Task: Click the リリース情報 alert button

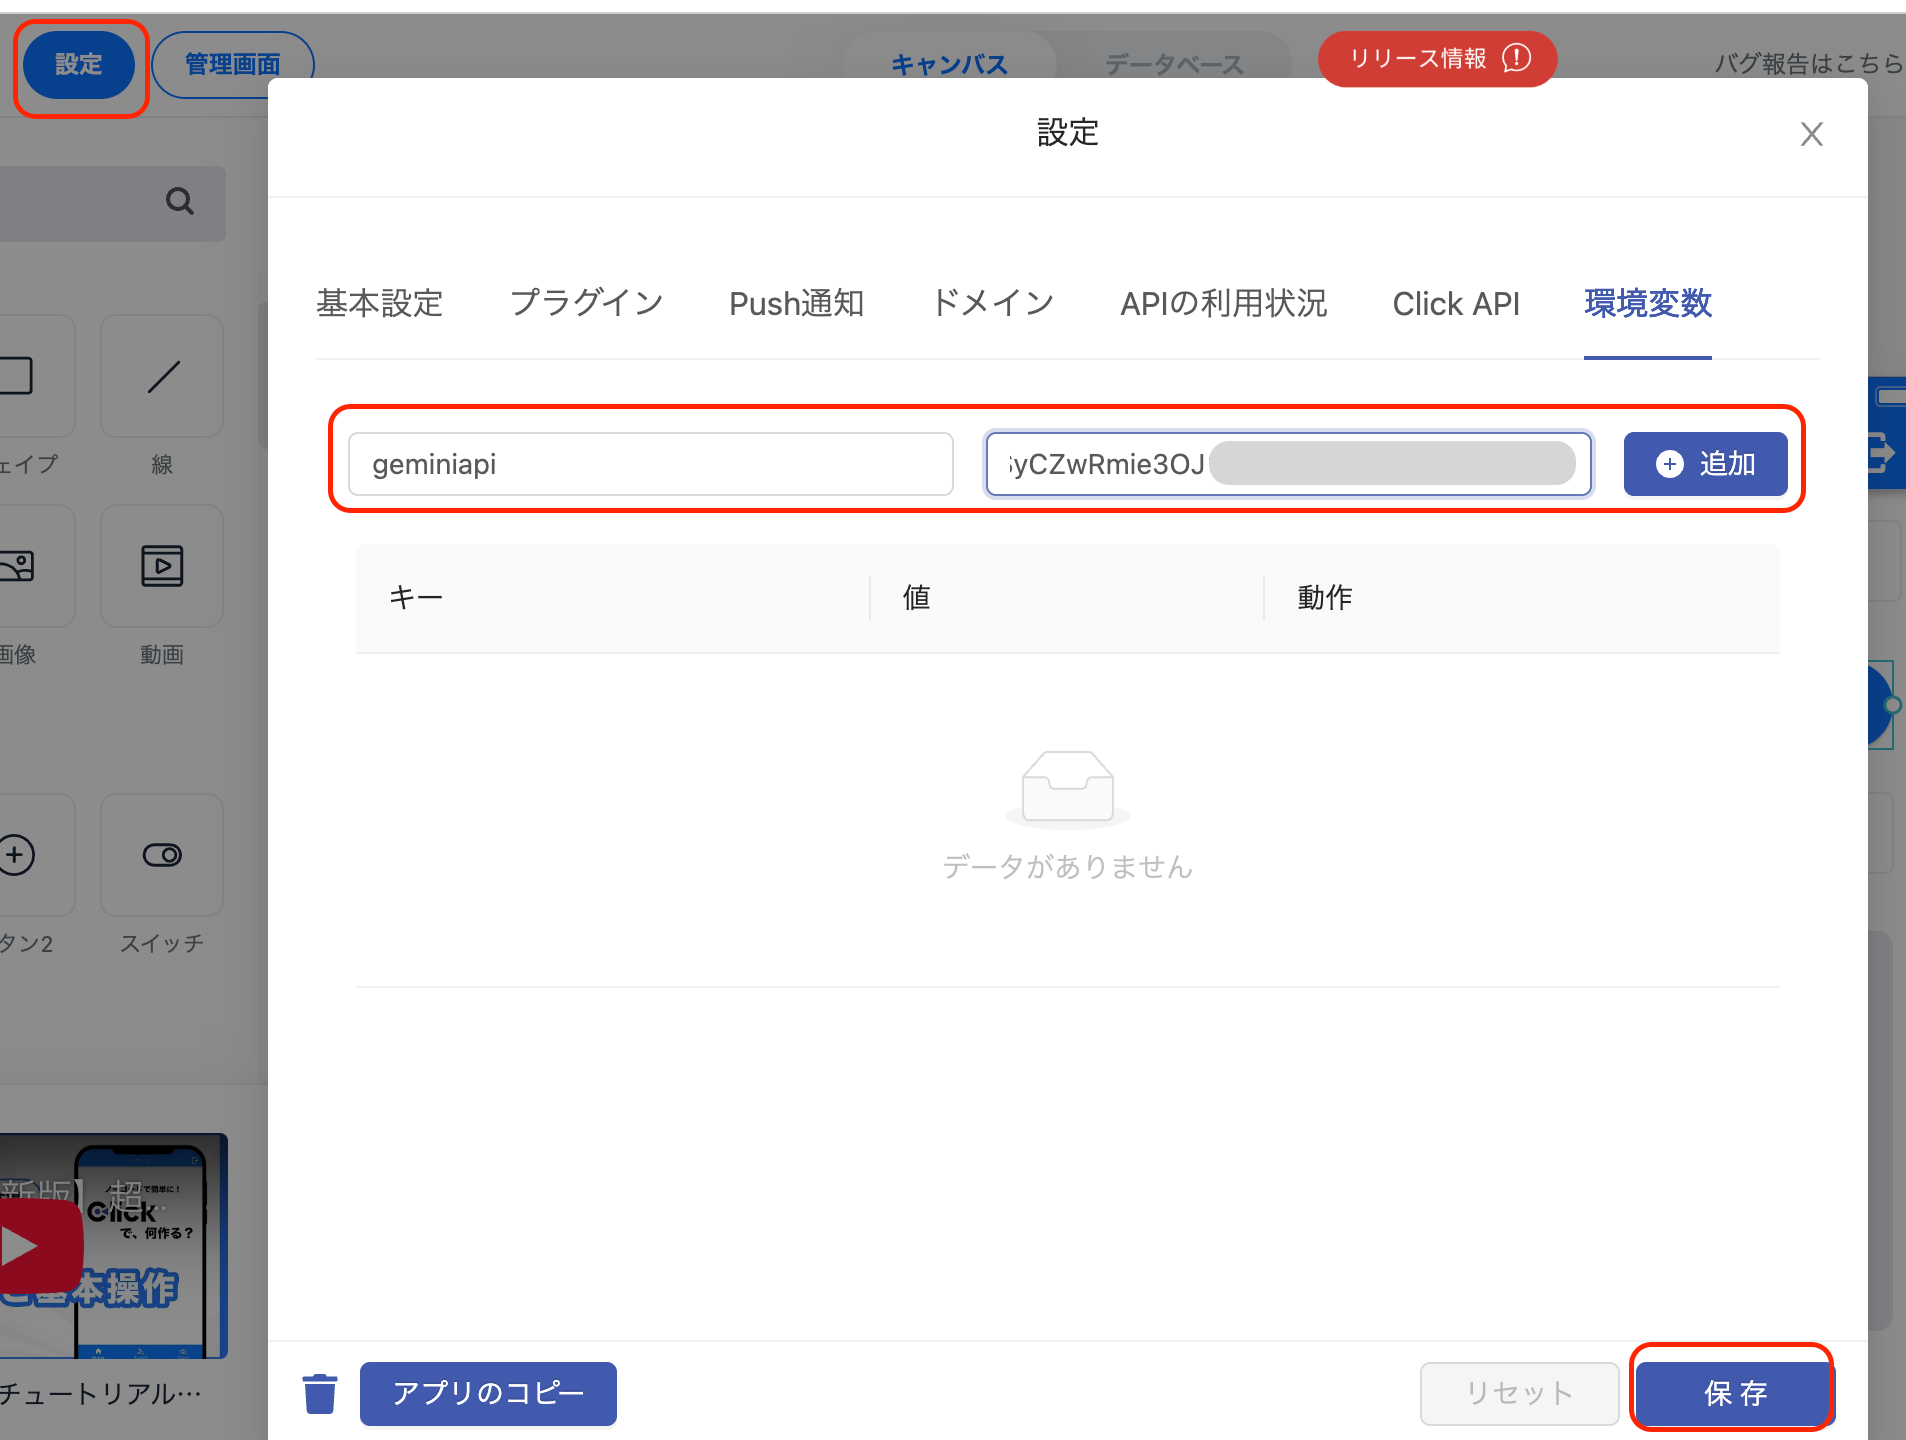Action: [1437, 59]
